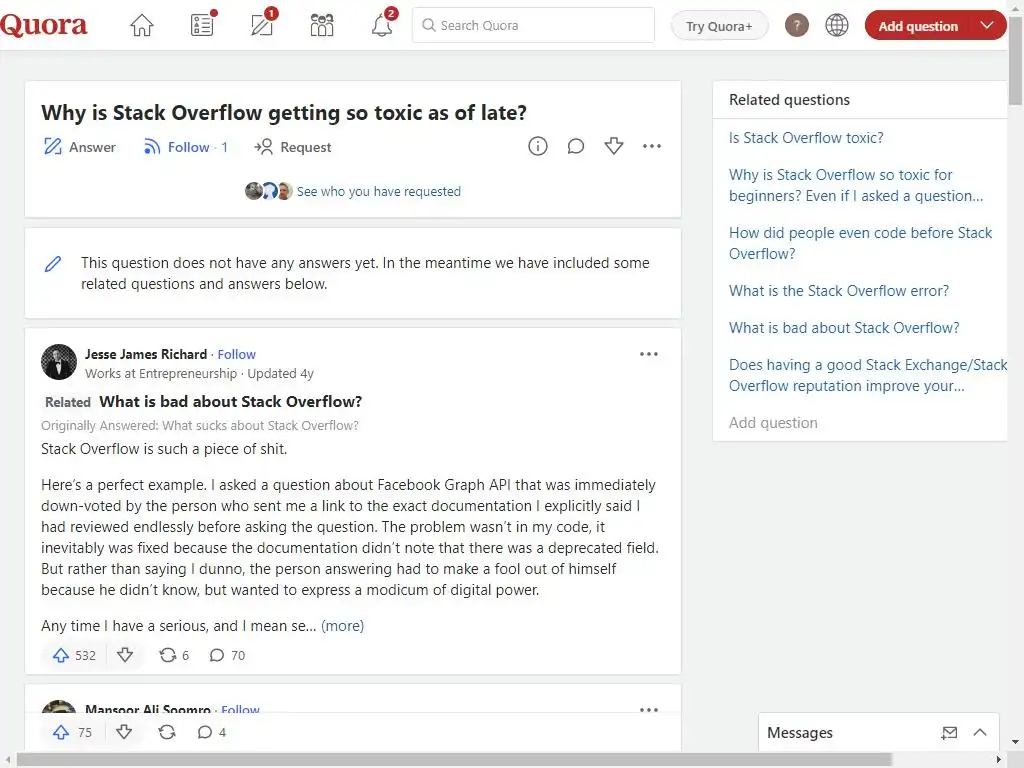Open the 70 comments on Jesse's answer
This screenshot has height=768, width=1024.
pos(227,655)
